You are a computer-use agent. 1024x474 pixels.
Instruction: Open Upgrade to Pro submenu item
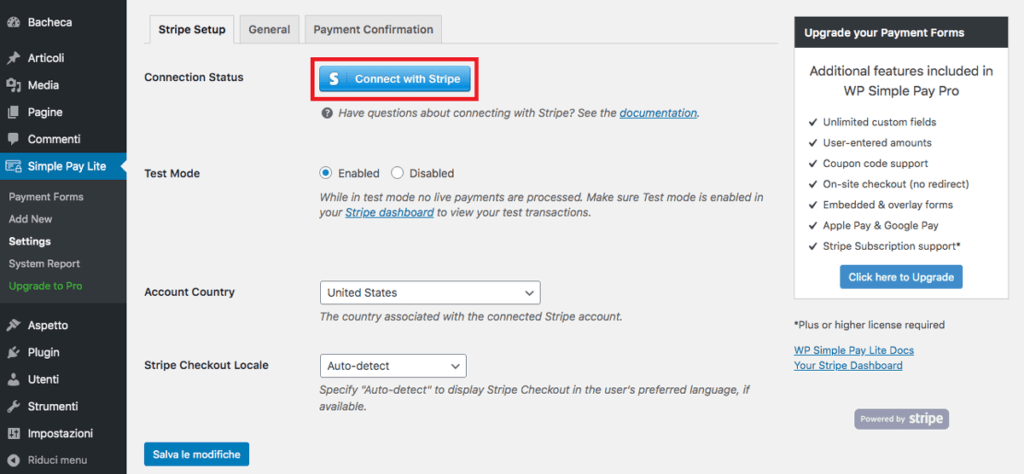pos(46,286)
